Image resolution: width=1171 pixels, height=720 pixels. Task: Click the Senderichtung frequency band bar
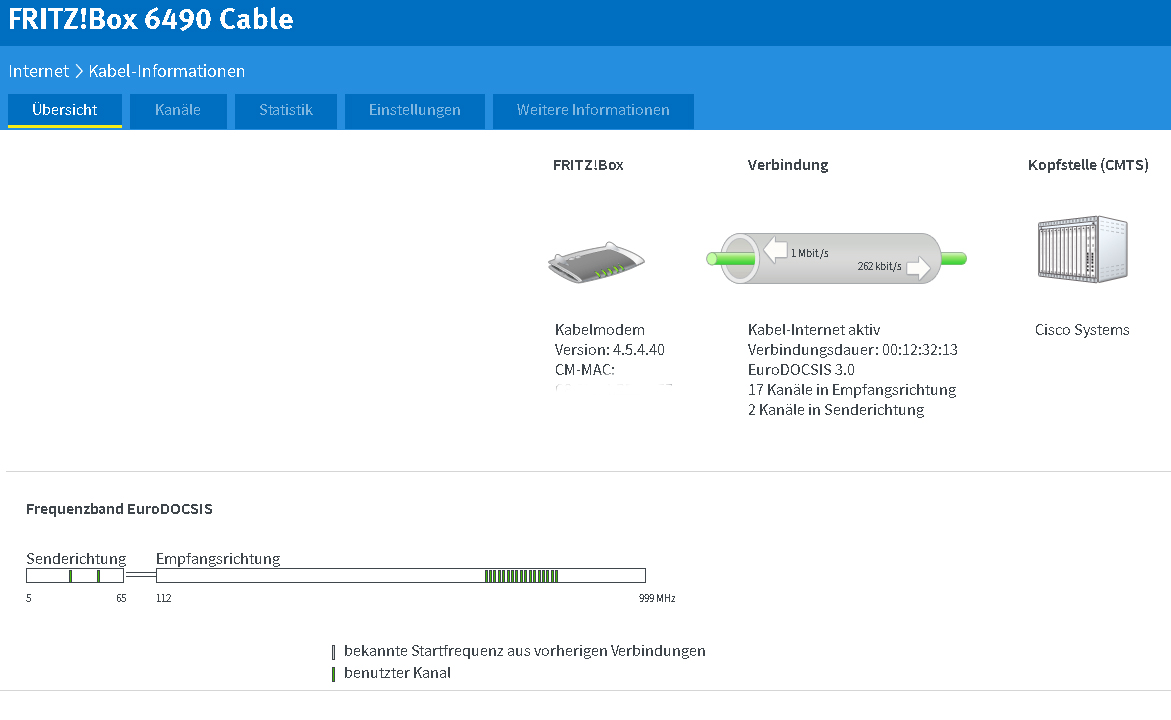pyautogui.click(x=45, y=576)
